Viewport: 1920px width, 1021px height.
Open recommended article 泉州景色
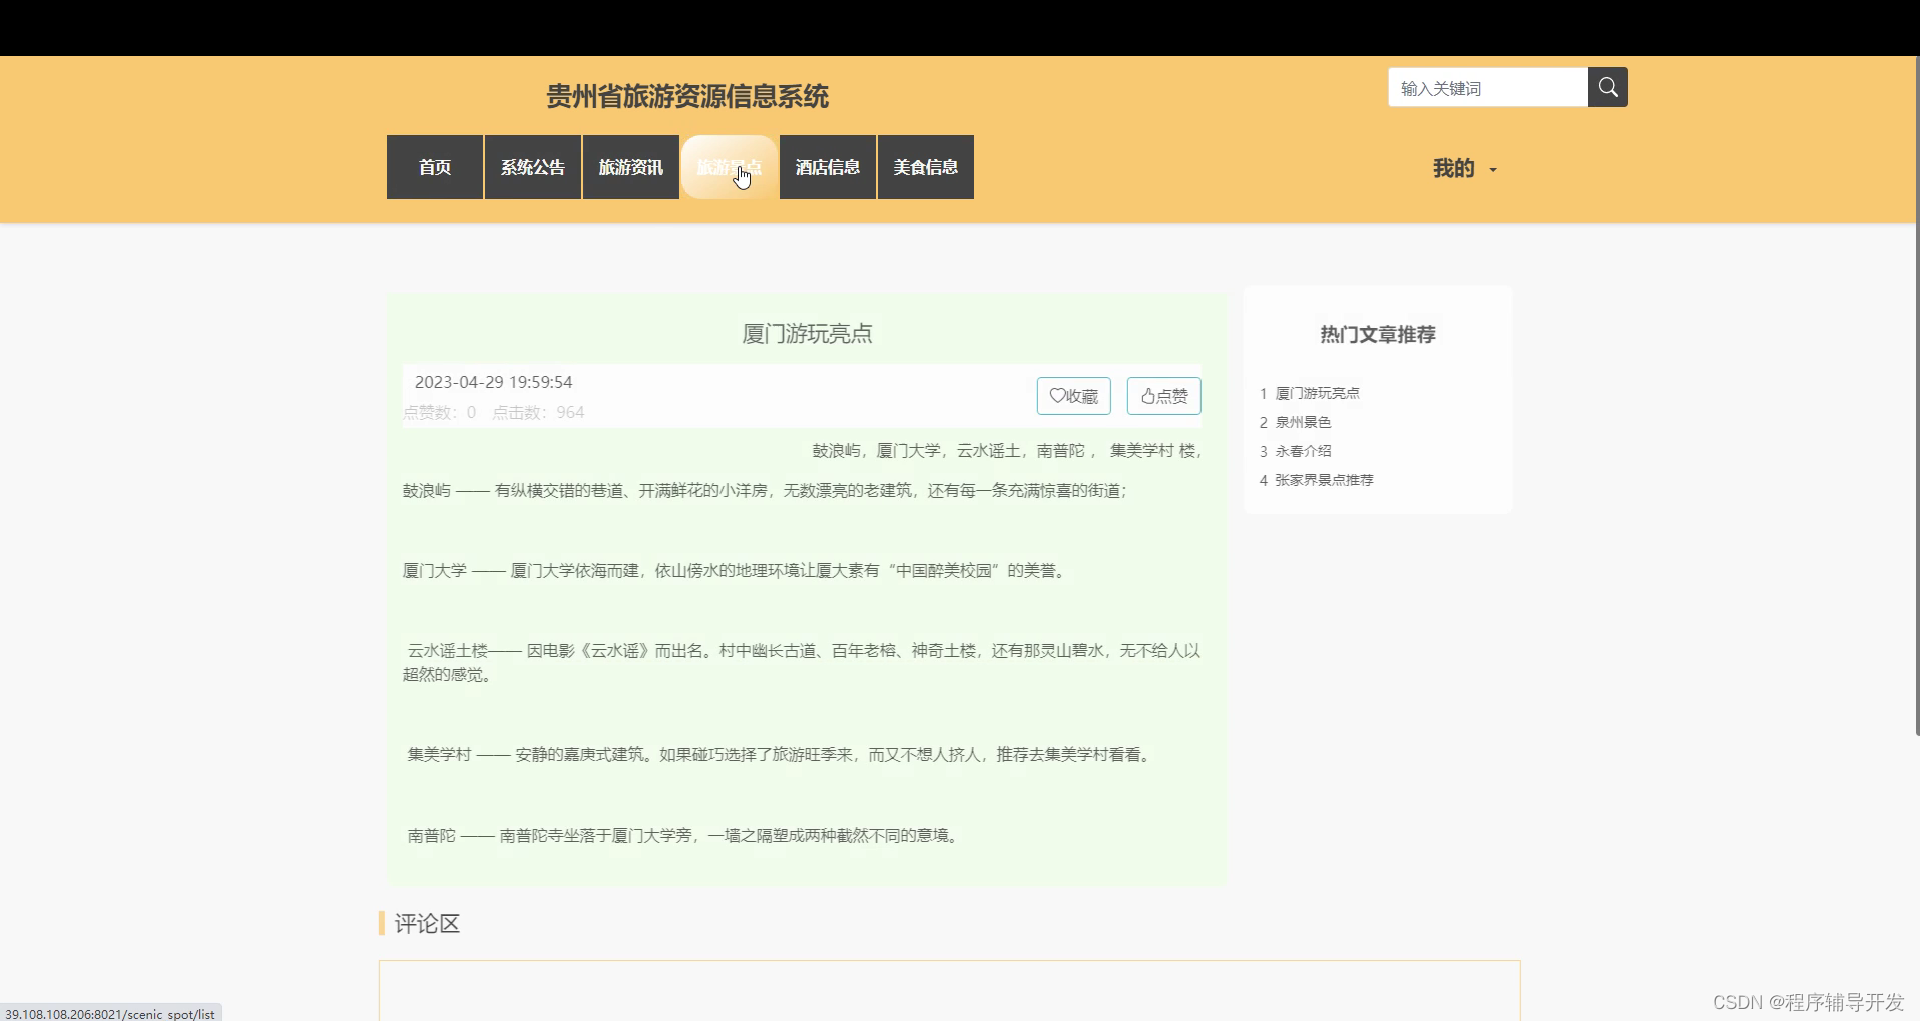point(1303,423)
